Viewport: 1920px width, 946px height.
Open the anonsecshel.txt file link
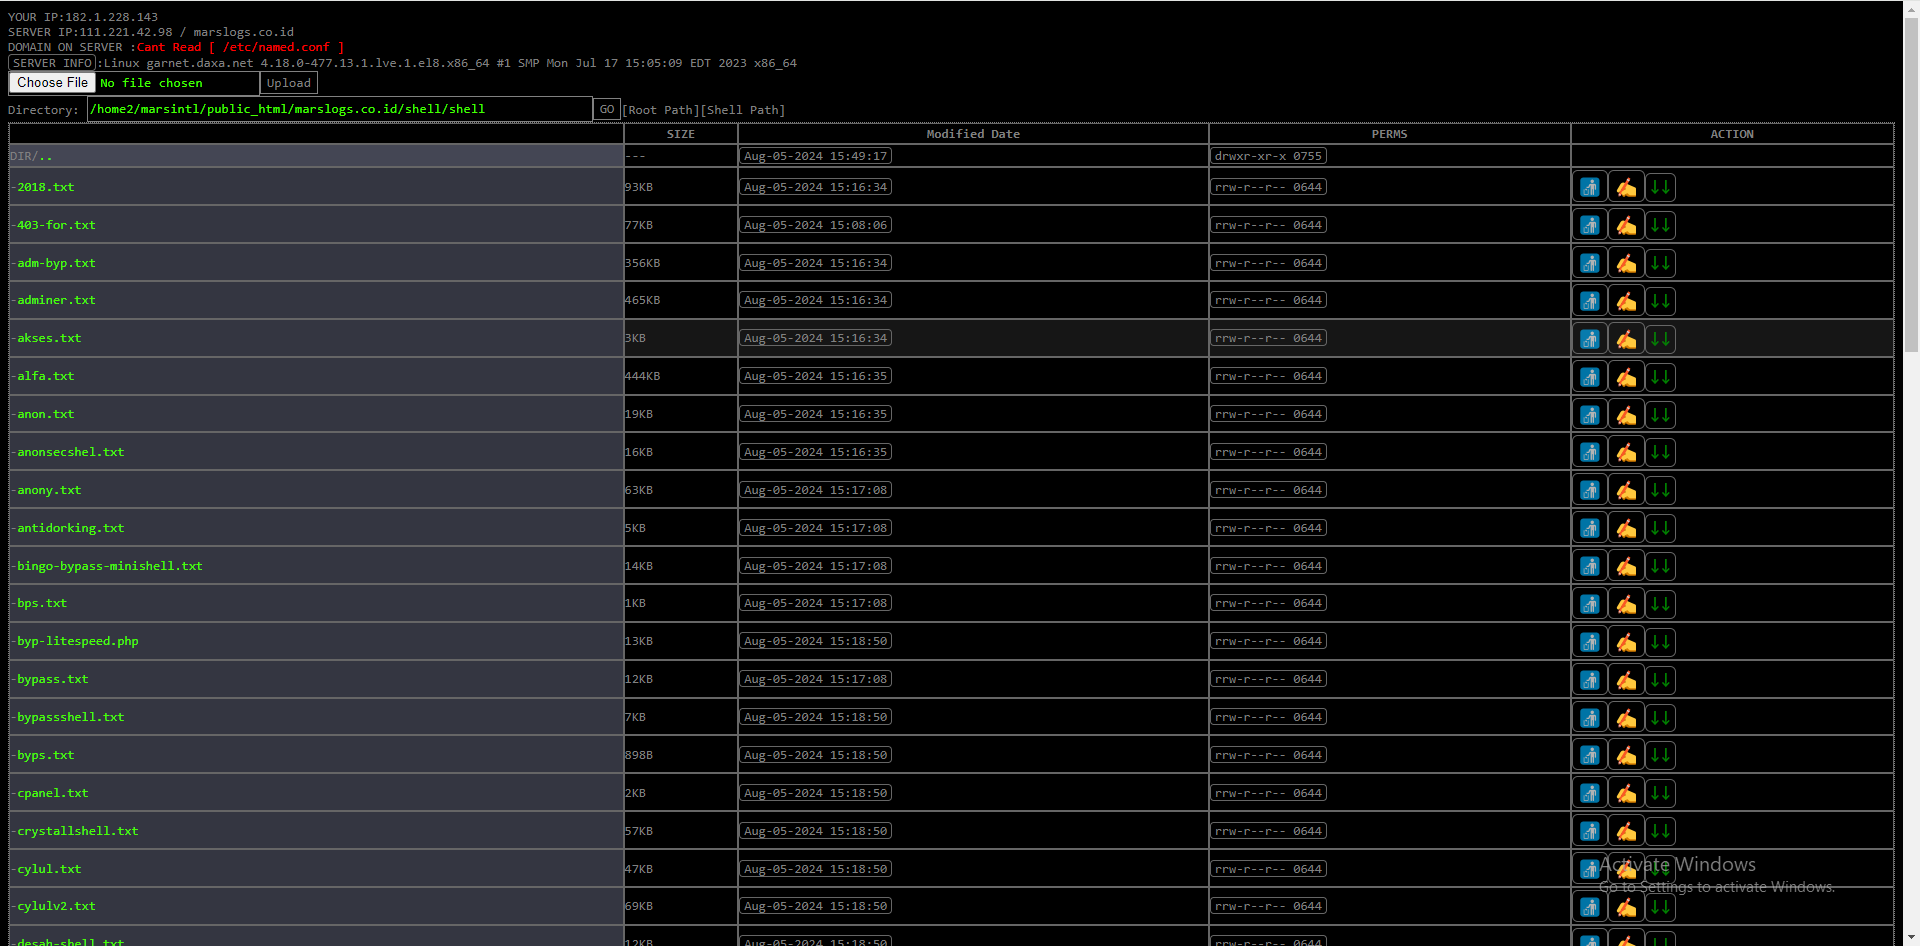(70, 452)
